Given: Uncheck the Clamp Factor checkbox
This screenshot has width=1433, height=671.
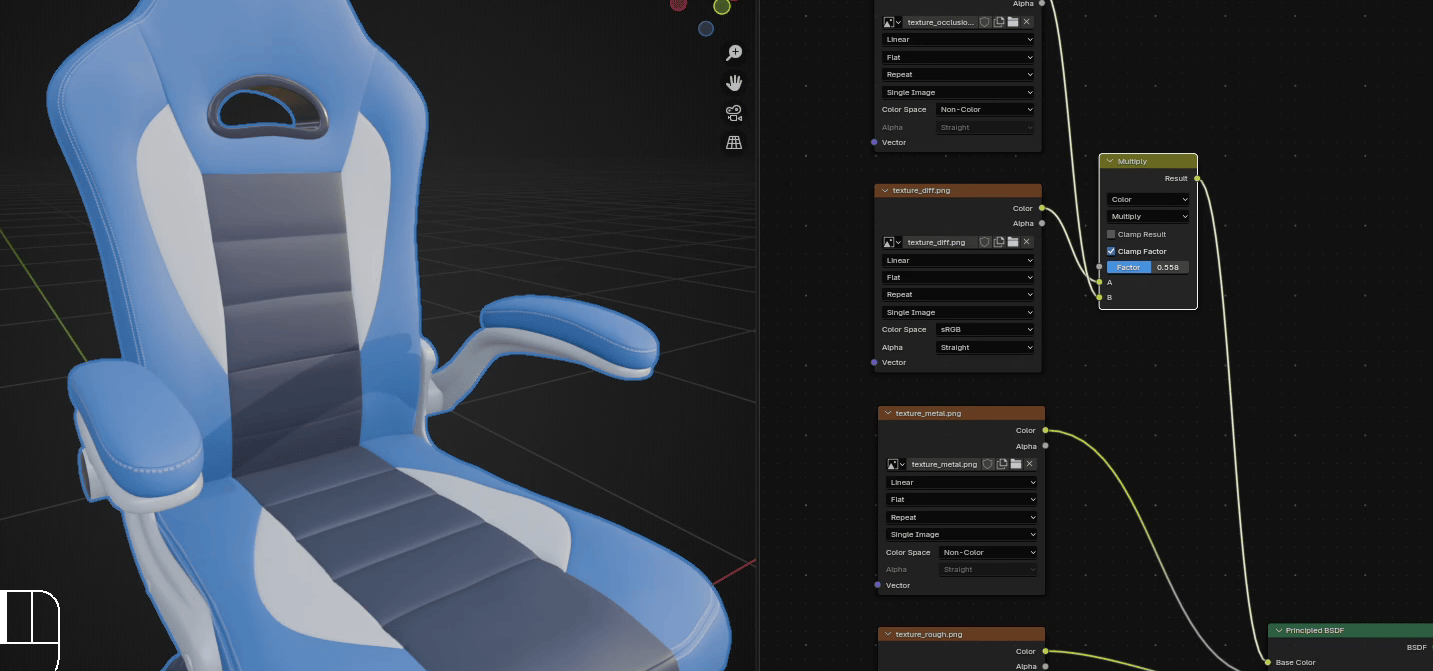Looking at the screenshot, I should click(1111, 251).
